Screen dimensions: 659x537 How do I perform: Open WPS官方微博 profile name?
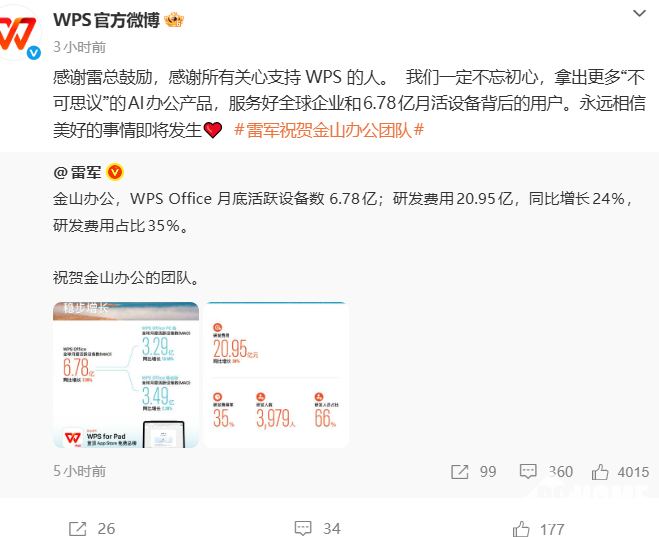click(106, 20)
